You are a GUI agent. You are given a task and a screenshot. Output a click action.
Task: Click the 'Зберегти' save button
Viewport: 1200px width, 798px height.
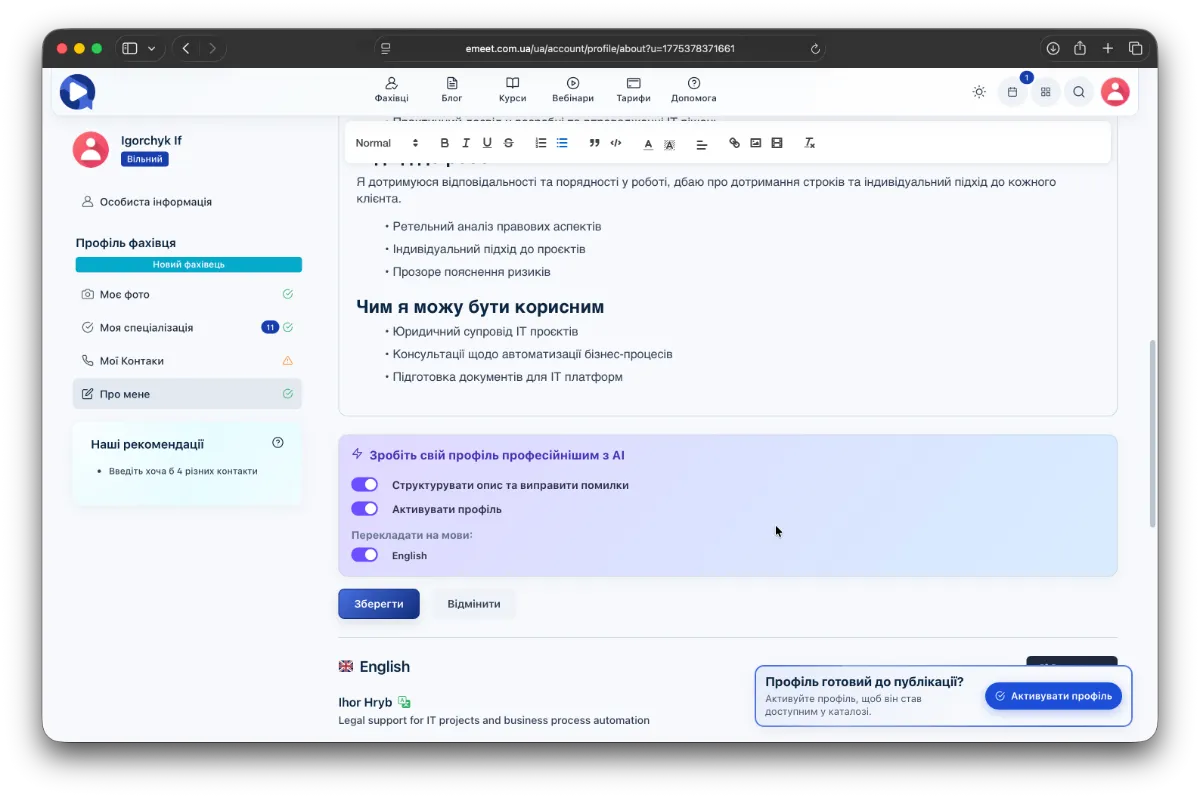tap(379, 604)
